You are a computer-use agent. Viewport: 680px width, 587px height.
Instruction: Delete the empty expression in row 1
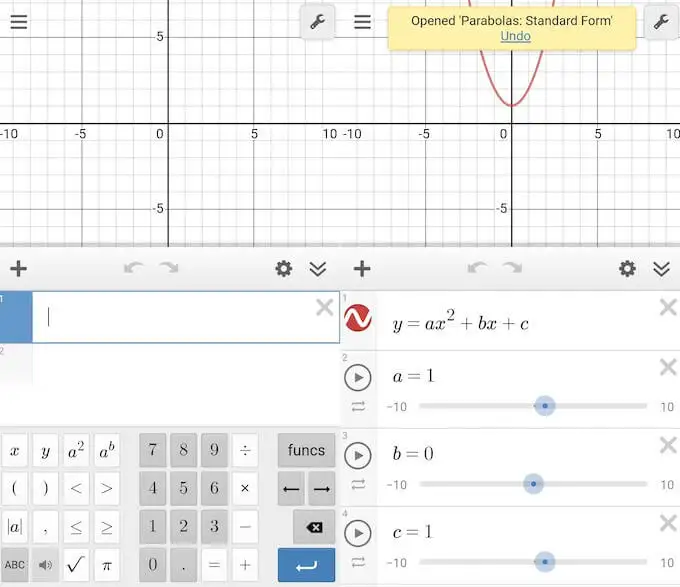324,308
